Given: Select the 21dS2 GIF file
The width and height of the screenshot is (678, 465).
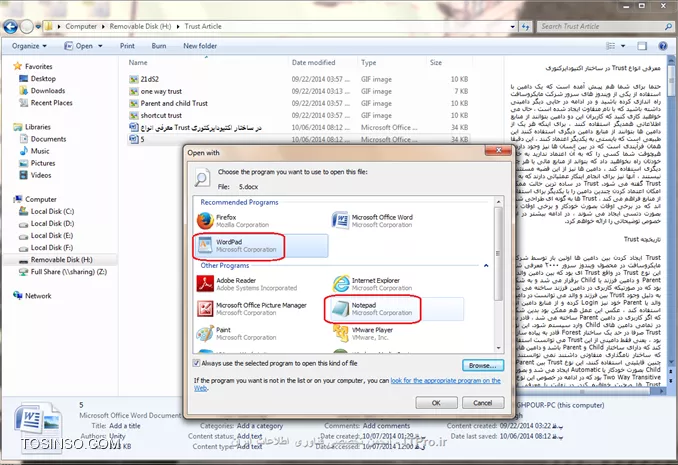Looking at the screenshot, I should (150, 79).
